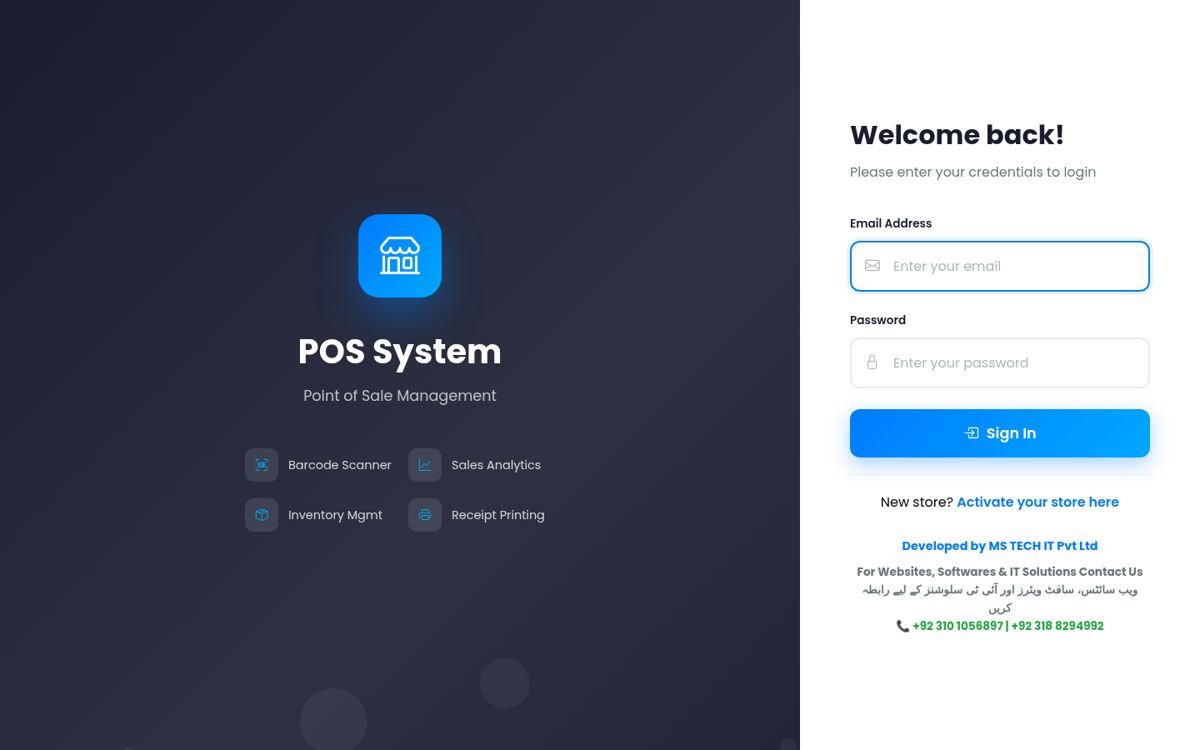Image resolution: width=1200 pixels, height=750 pixels.
Task: Click the Sales Analytics chart icon
Action: (425, 465)
